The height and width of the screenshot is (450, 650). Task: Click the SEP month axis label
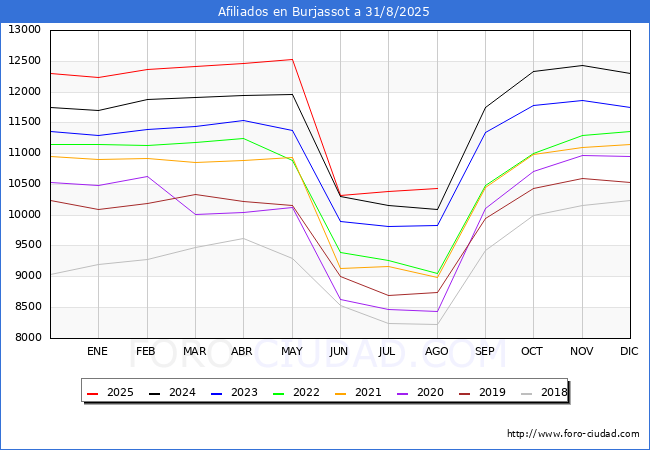tap(485, 351)
